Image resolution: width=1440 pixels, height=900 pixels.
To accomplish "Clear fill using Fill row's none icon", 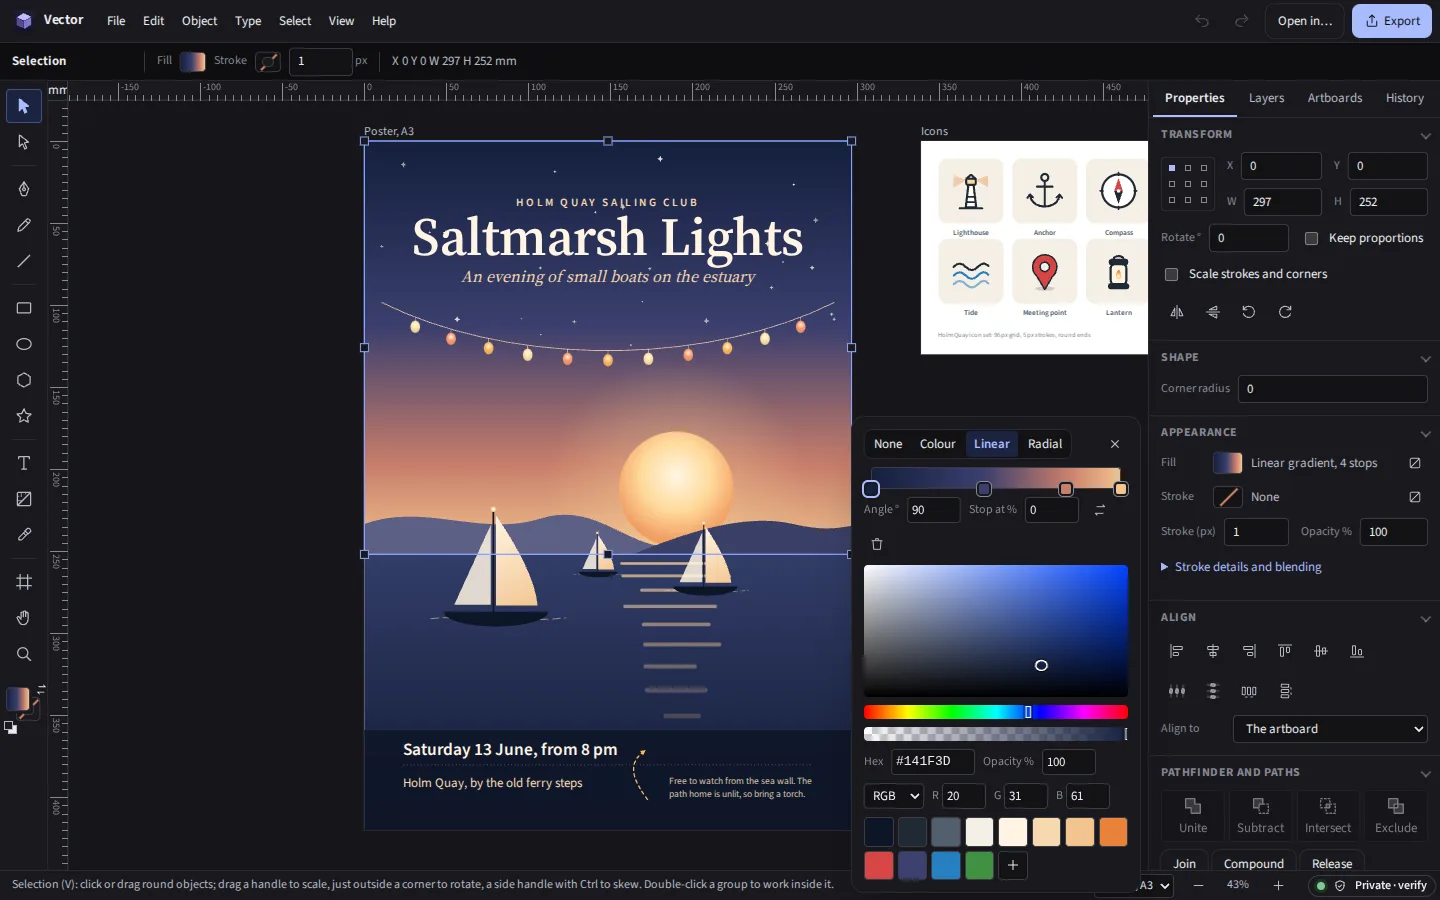I will [x=1415, y=463].
